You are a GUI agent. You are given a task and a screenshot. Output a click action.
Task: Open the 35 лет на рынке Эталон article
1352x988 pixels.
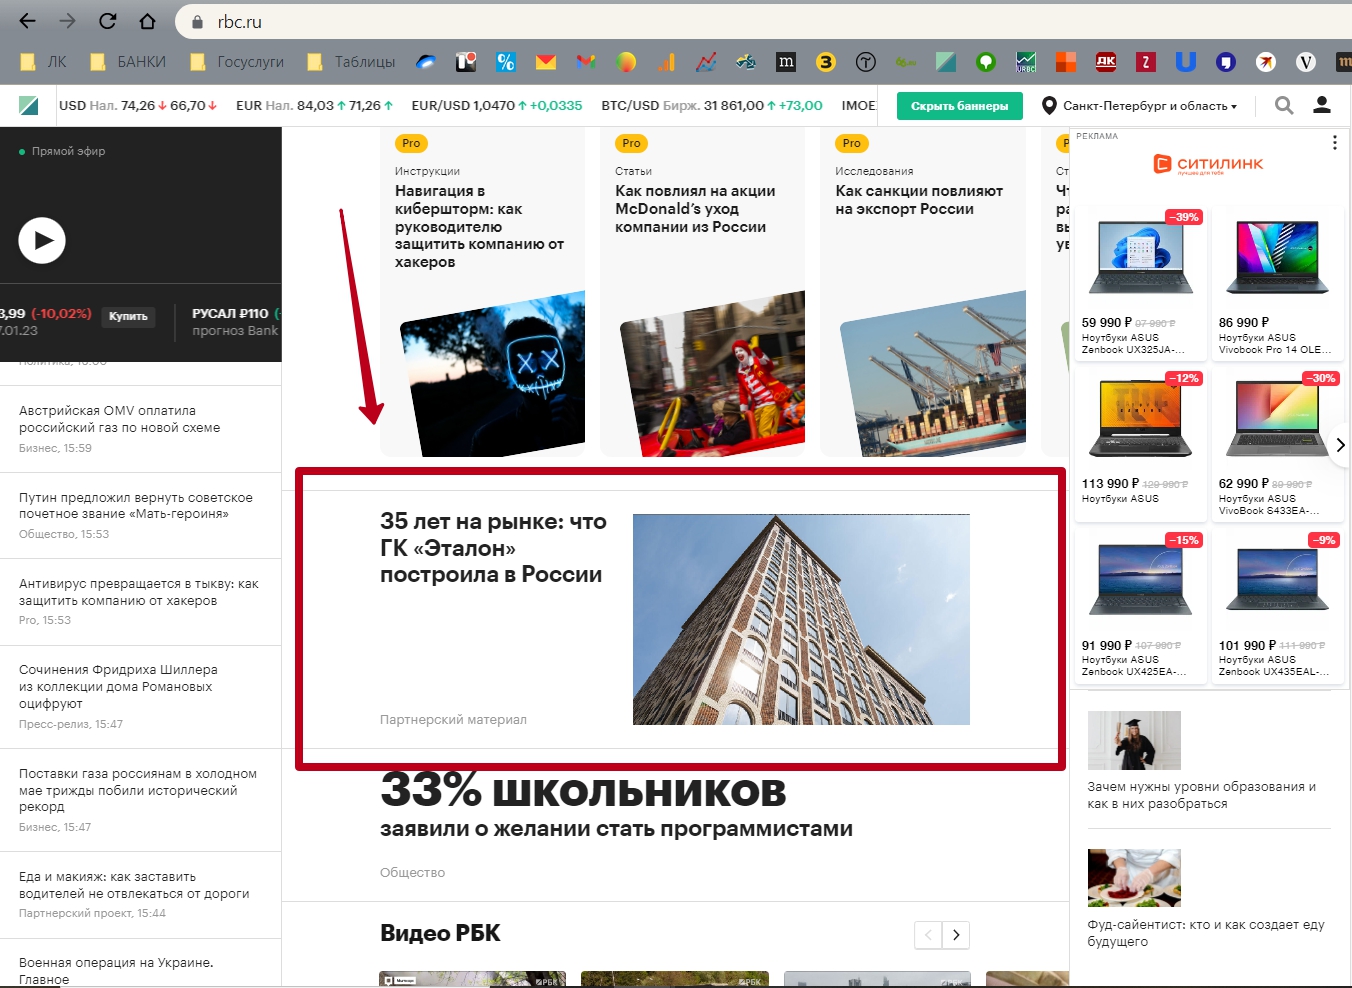point(493,548)
